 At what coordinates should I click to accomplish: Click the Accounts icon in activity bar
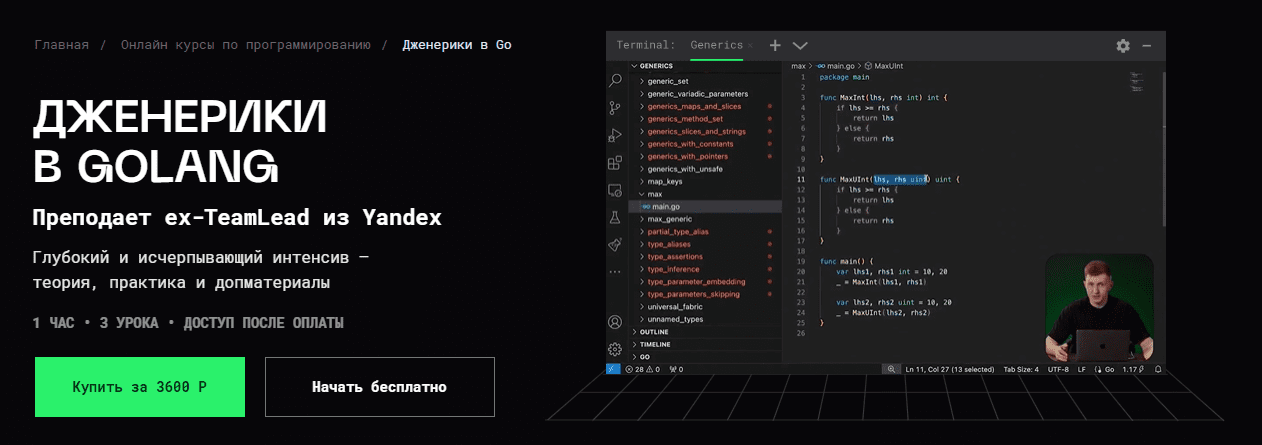615,322
